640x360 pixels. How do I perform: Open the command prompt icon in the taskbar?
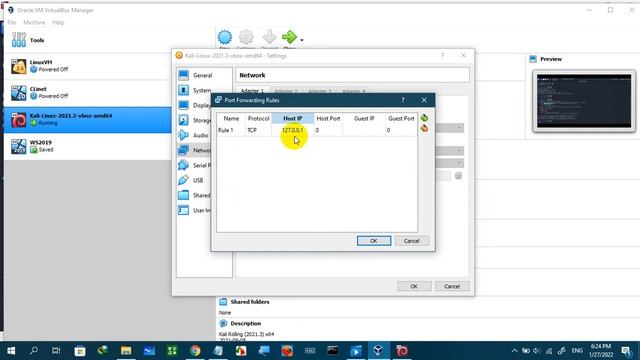click(333, 351)
